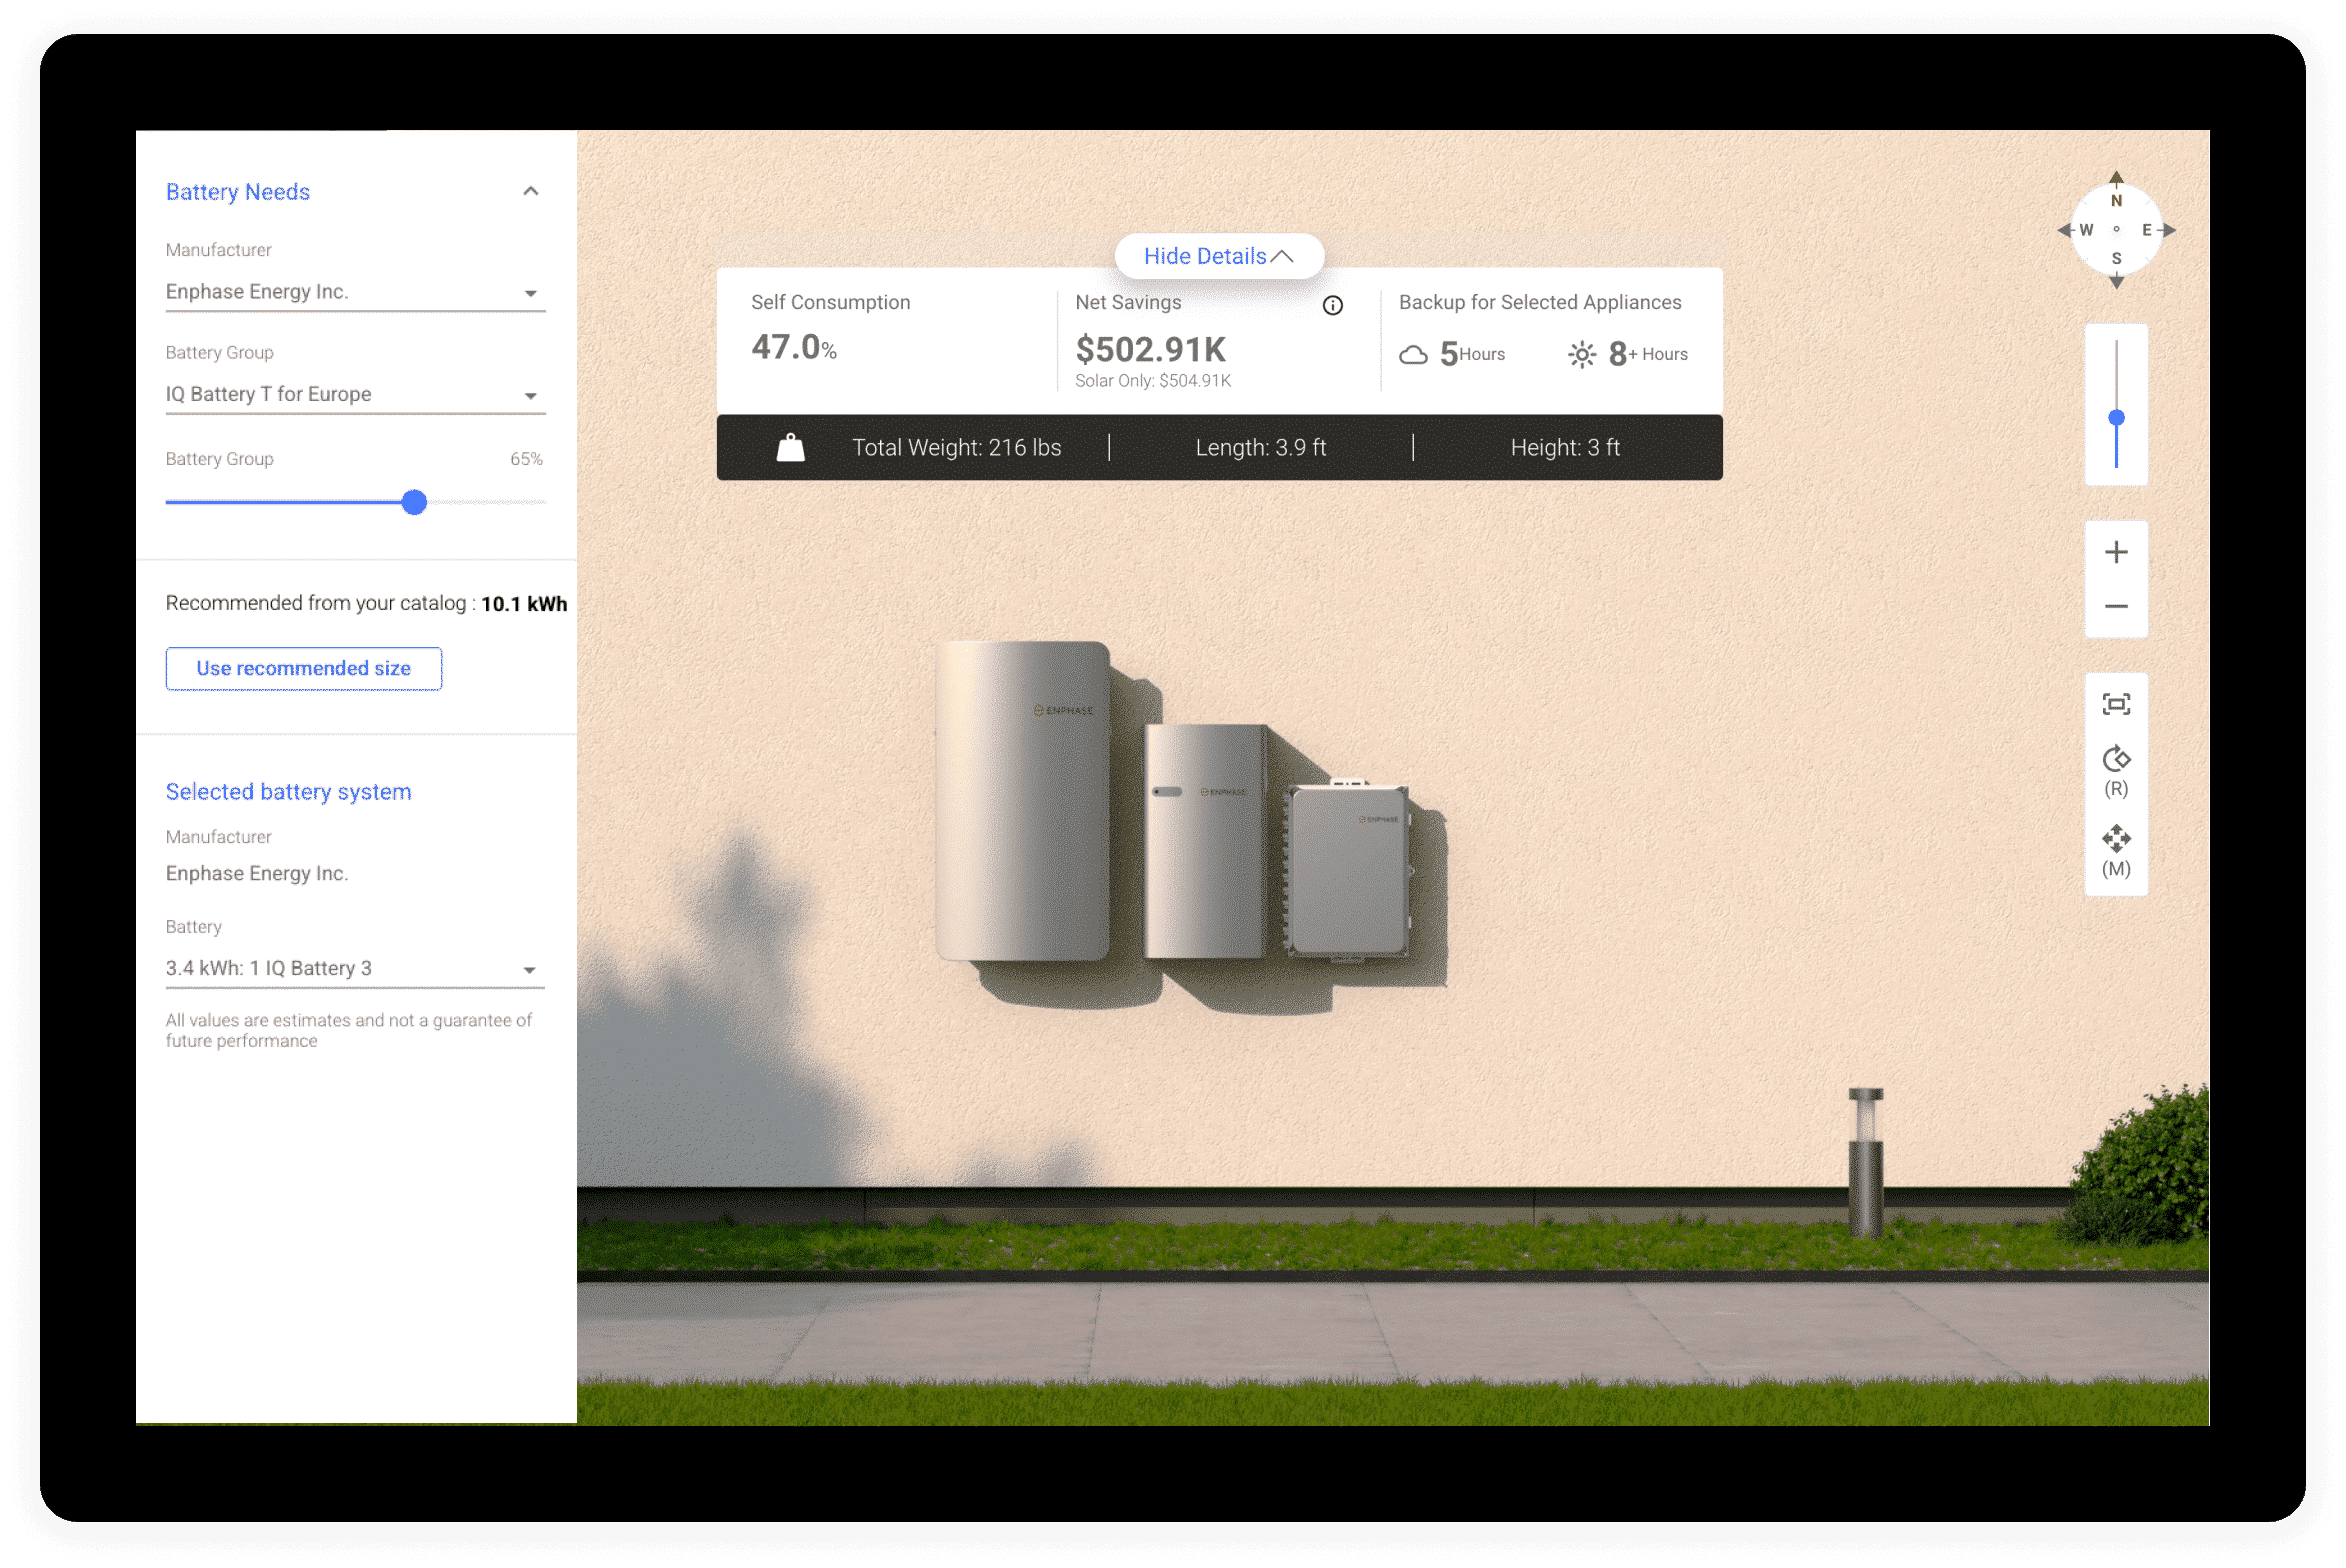Image resolution: width=2346 pixels, height=1568 pixels.
Task: Click the middle Enphase battery unit
Action: tap(1205, 841)
